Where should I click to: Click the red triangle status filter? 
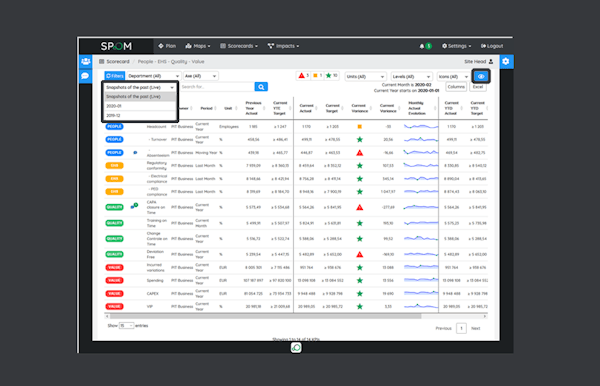tap(304, 76)
